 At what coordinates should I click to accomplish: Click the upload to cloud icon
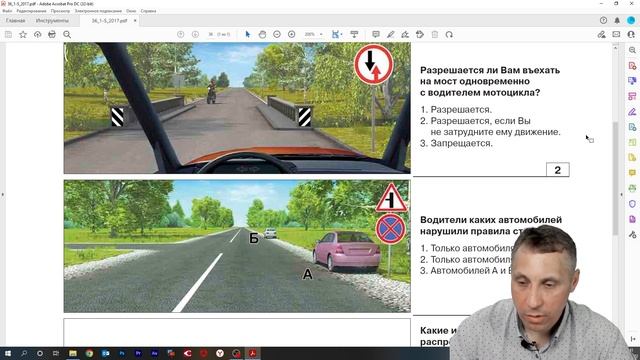(x=38, y=35)
